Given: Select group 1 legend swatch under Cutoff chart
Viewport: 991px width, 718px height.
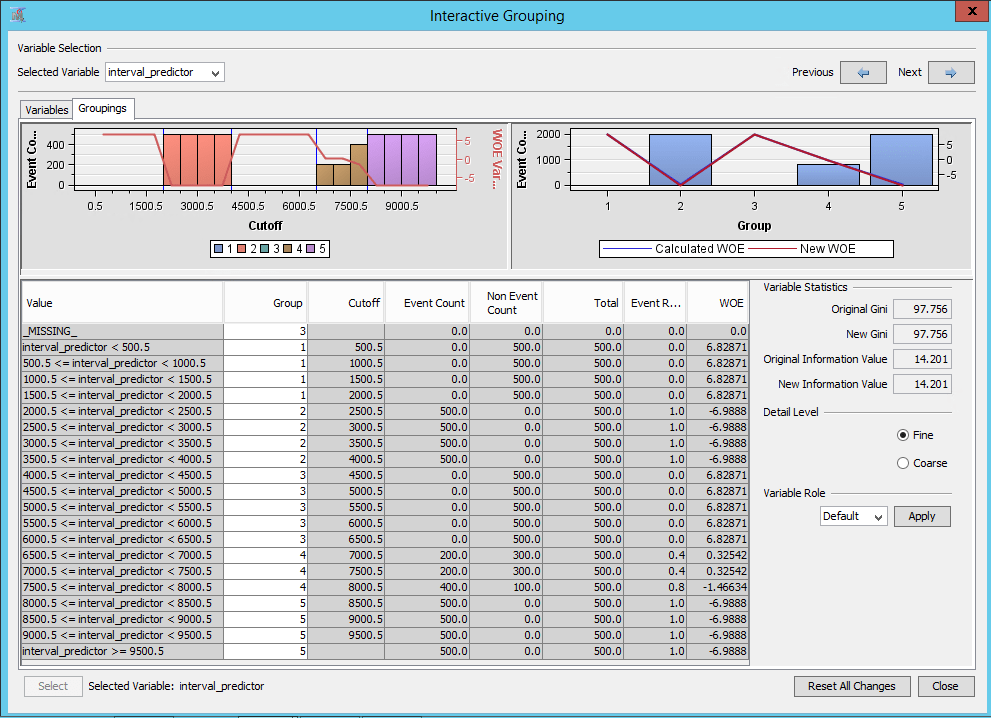Looking at the screenshot, I should click(x=218, y=248).
